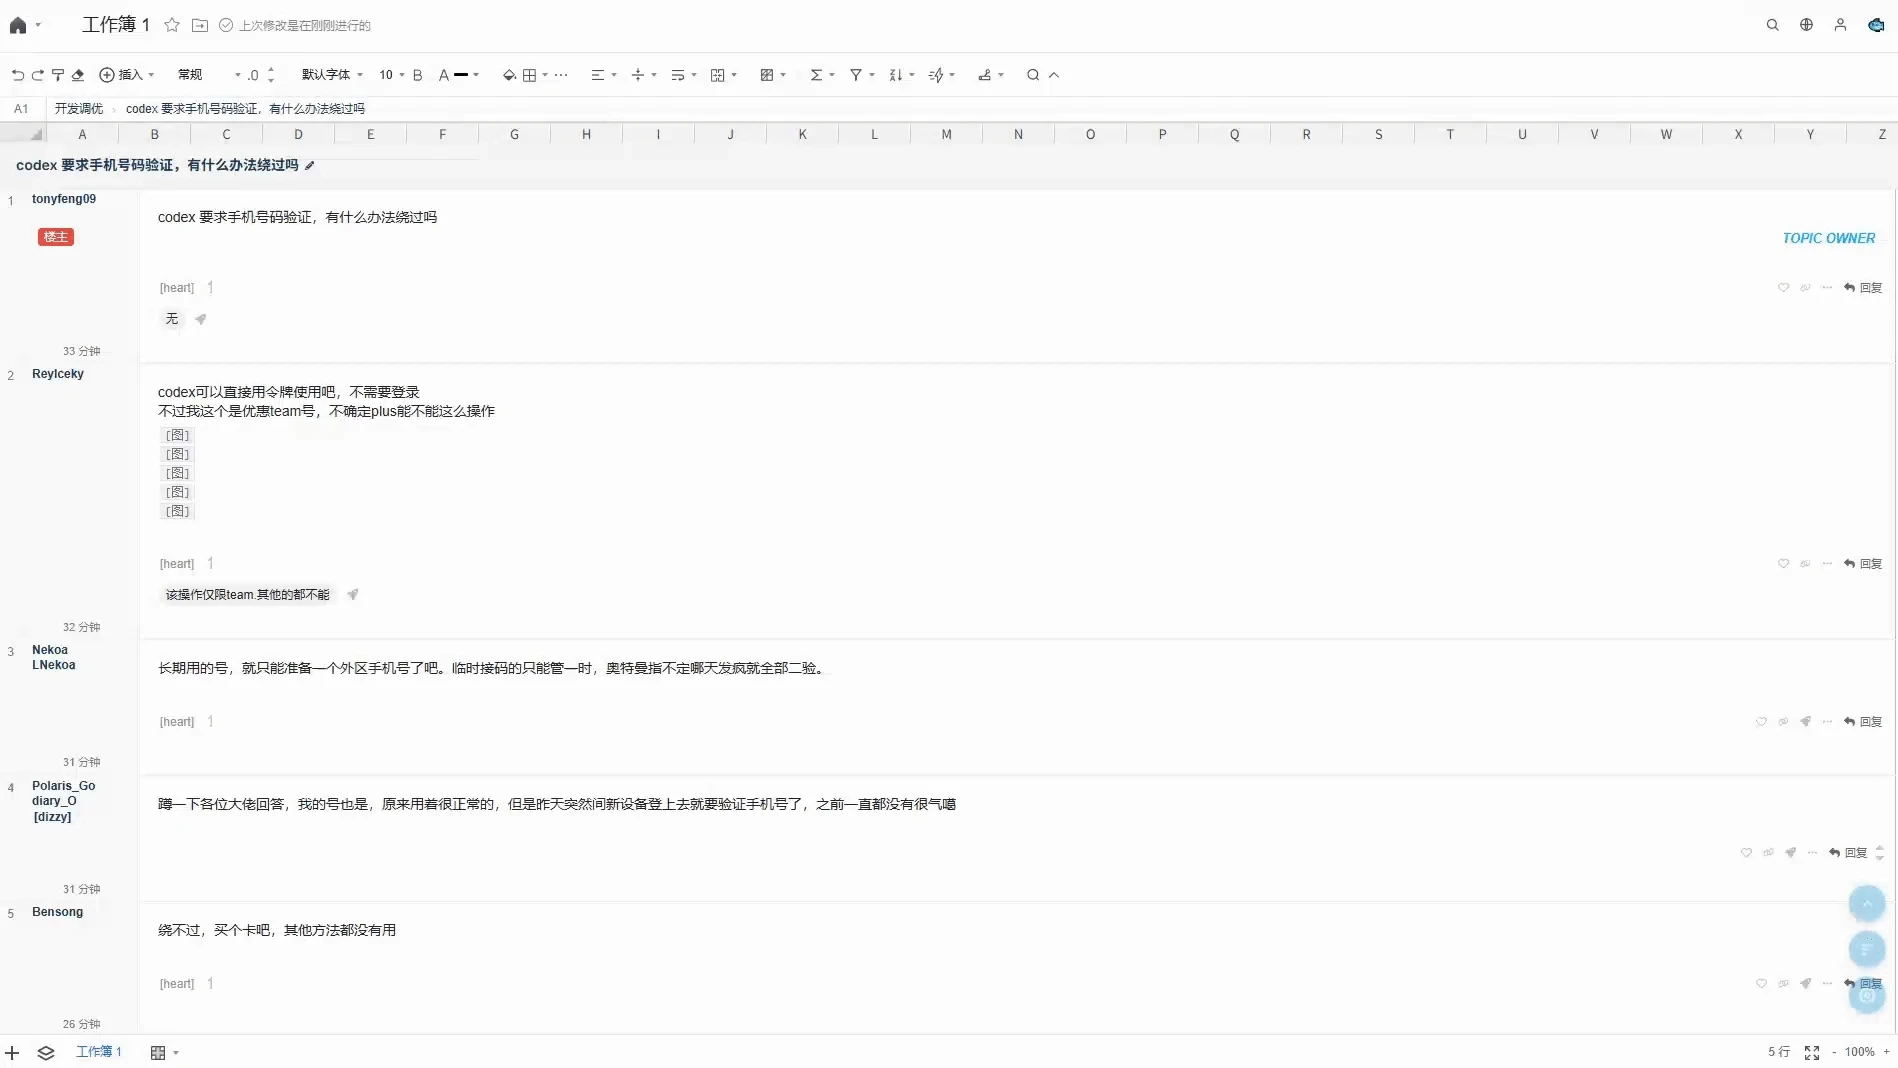Image resolution: width=1898 pixels, height=1068 pixels.
Task: Select column H header
Action: click(586, 134)
